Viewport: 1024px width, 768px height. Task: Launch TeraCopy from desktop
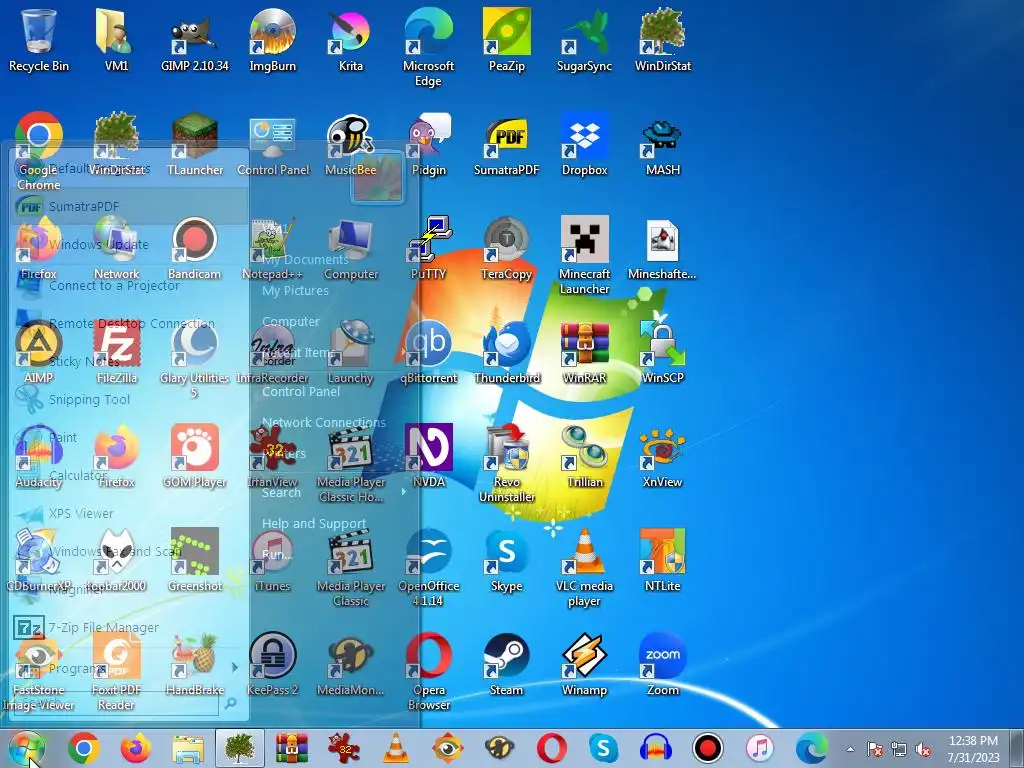[x=507, y=248]
